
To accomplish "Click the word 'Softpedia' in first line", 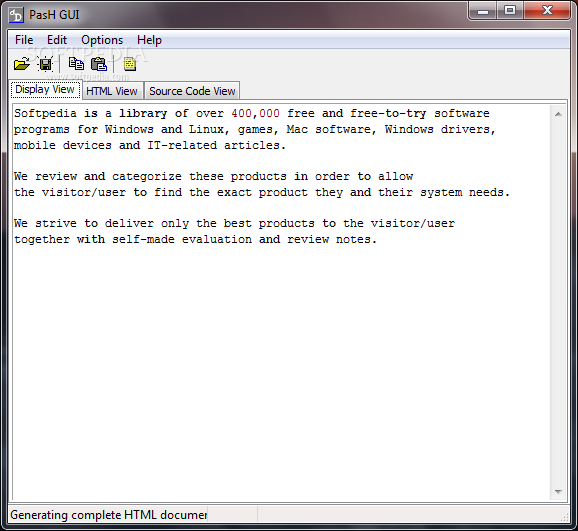I will (x=45, y=113).
